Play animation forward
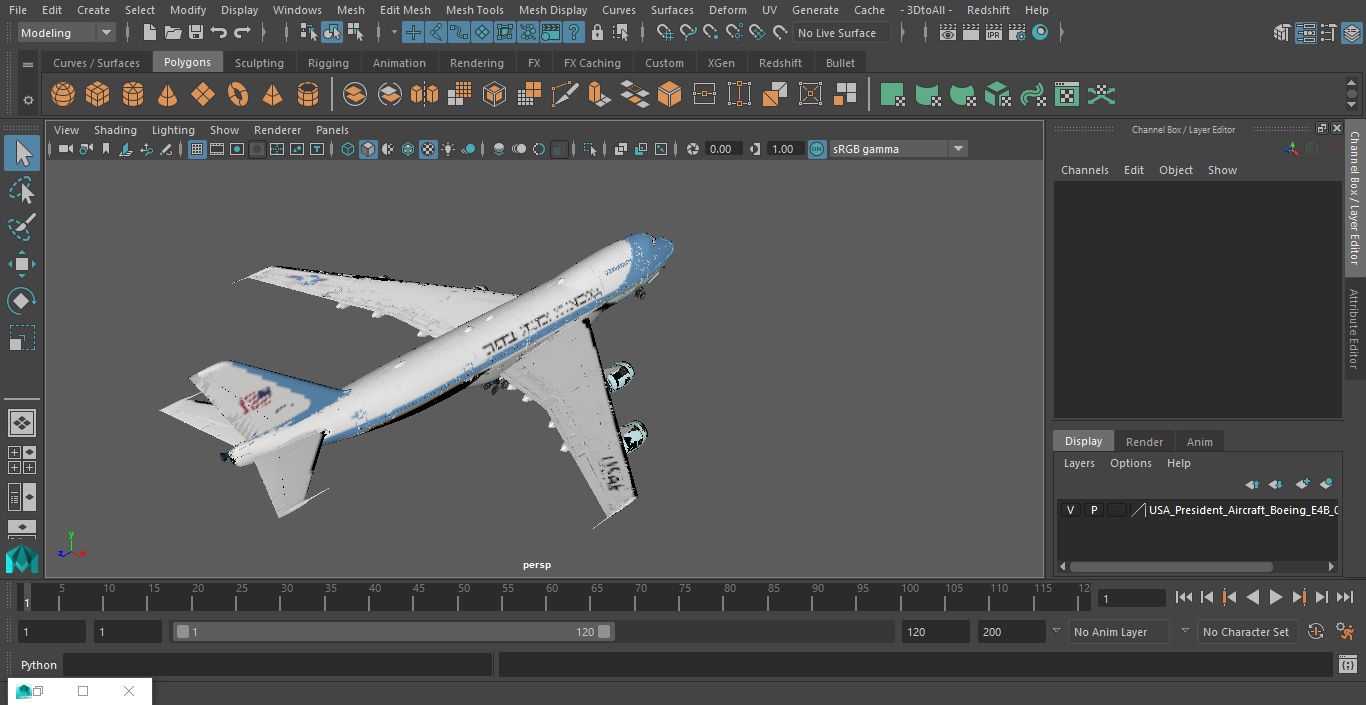Screen dimensions: 1366x705 click(1276, 597)
